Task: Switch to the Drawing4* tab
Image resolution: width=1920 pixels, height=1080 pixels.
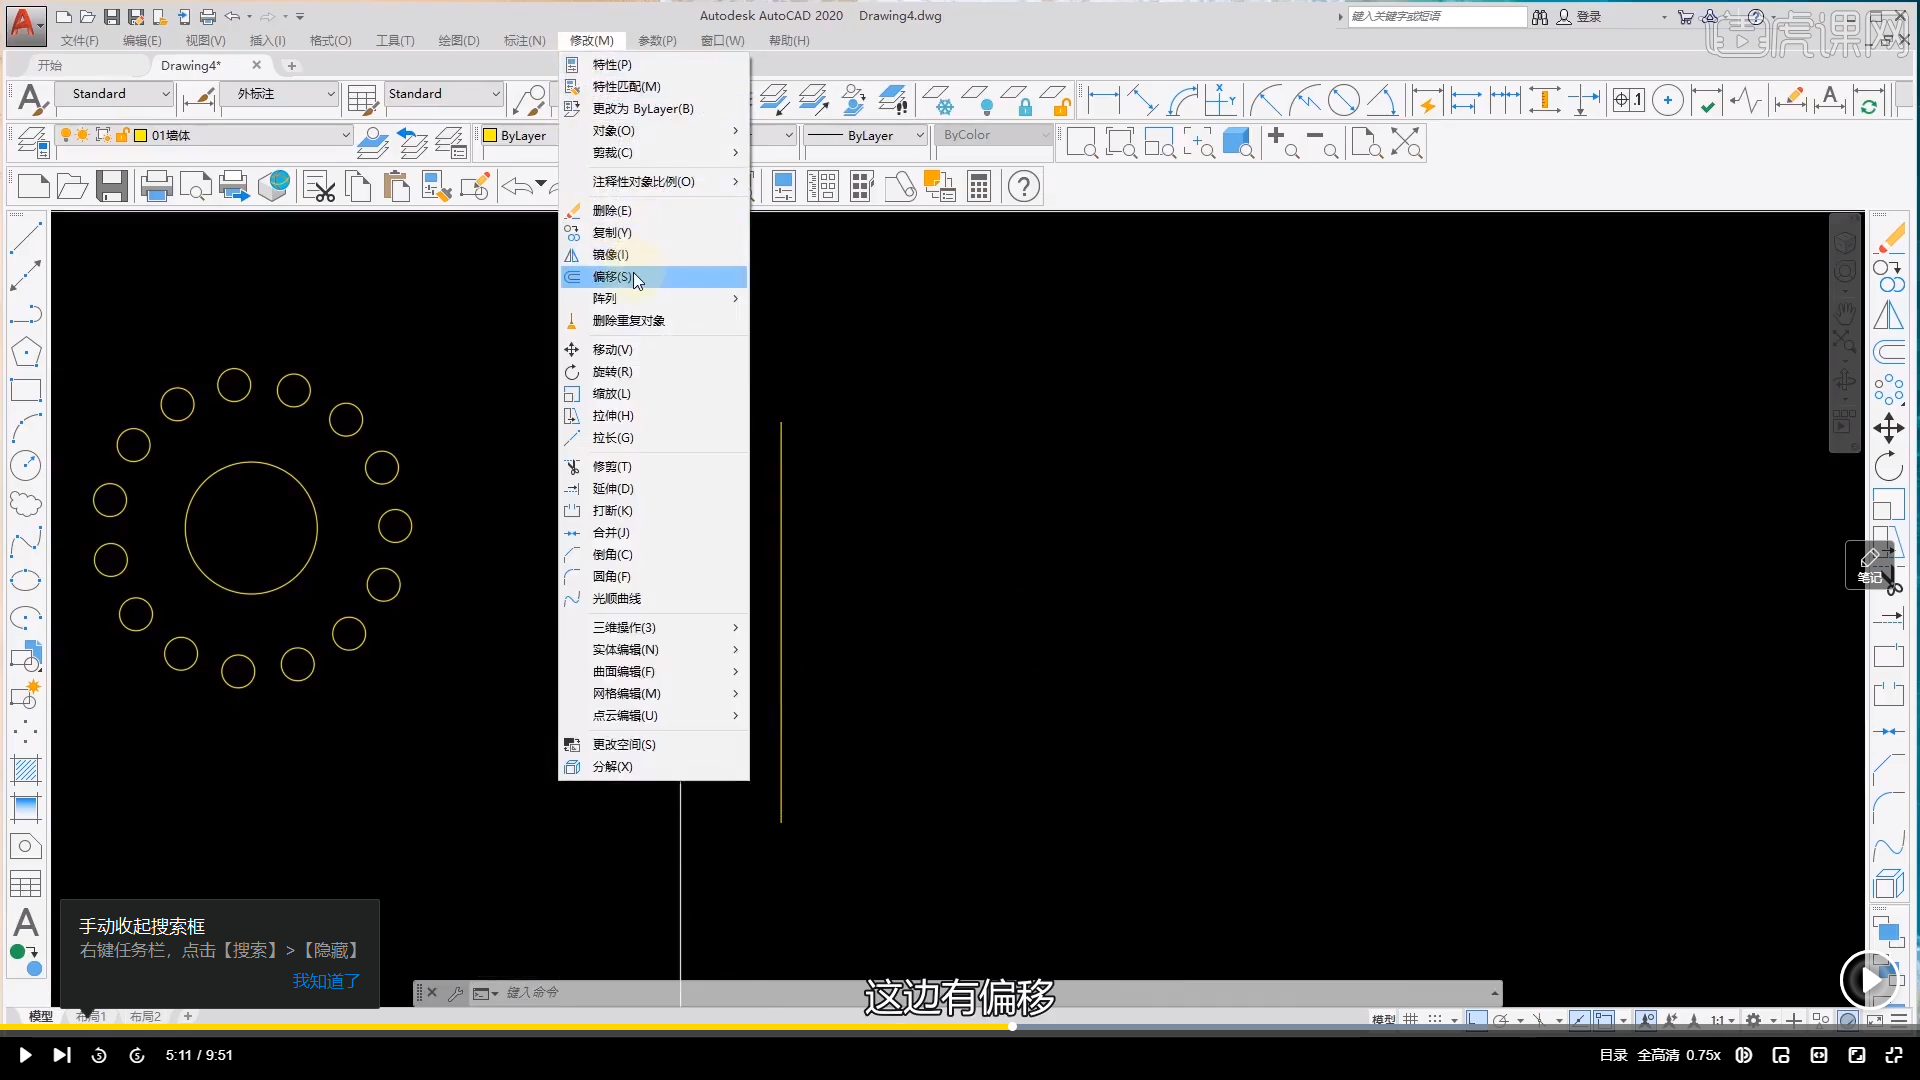Action: pyautogui.click(x=191, y=65)
